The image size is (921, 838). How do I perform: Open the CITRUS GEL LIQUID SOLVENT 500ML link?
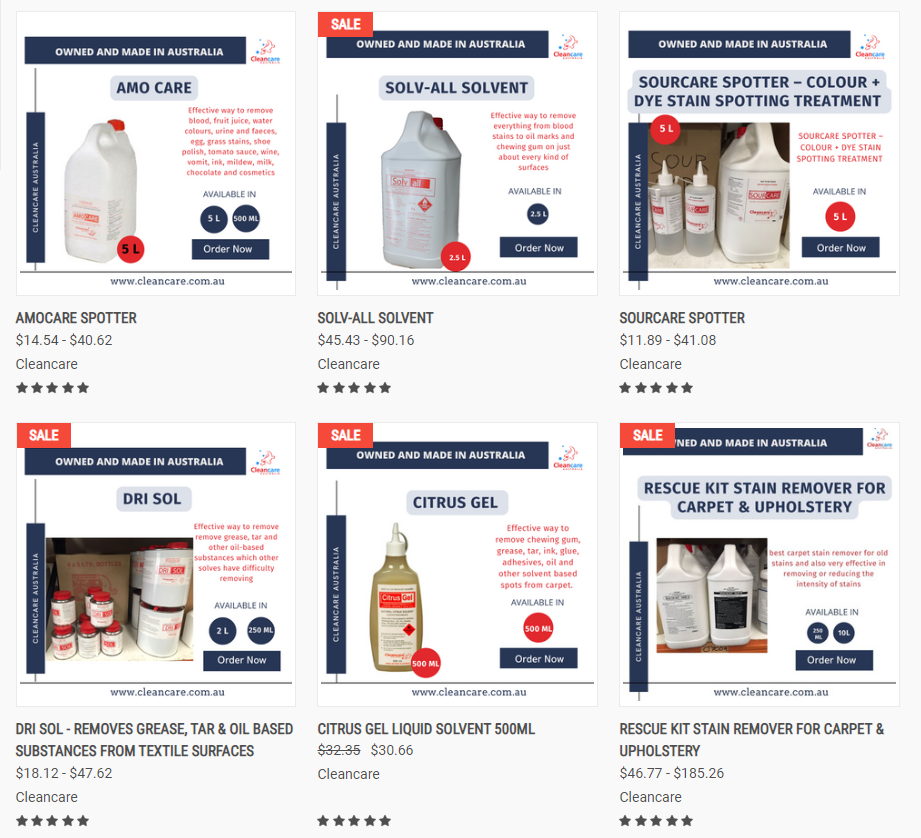pyautogui.click(x=426, y=729)
